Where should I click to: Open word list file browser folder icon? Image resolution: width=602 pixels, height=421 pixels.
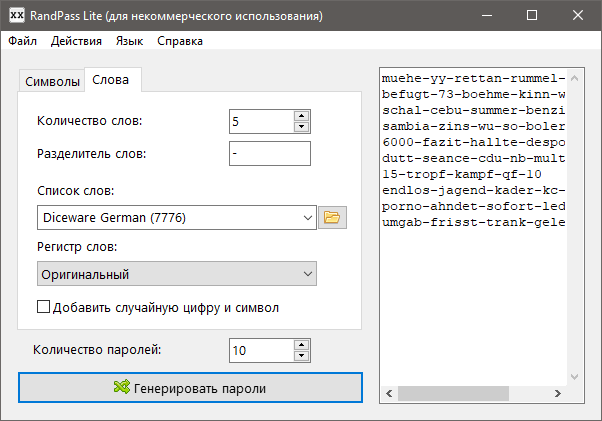(331, 217)
